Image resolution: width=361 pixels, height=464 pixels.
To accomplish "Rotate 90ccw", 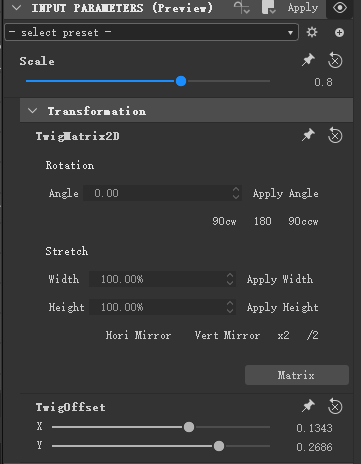I will click(x=303, y=221).
